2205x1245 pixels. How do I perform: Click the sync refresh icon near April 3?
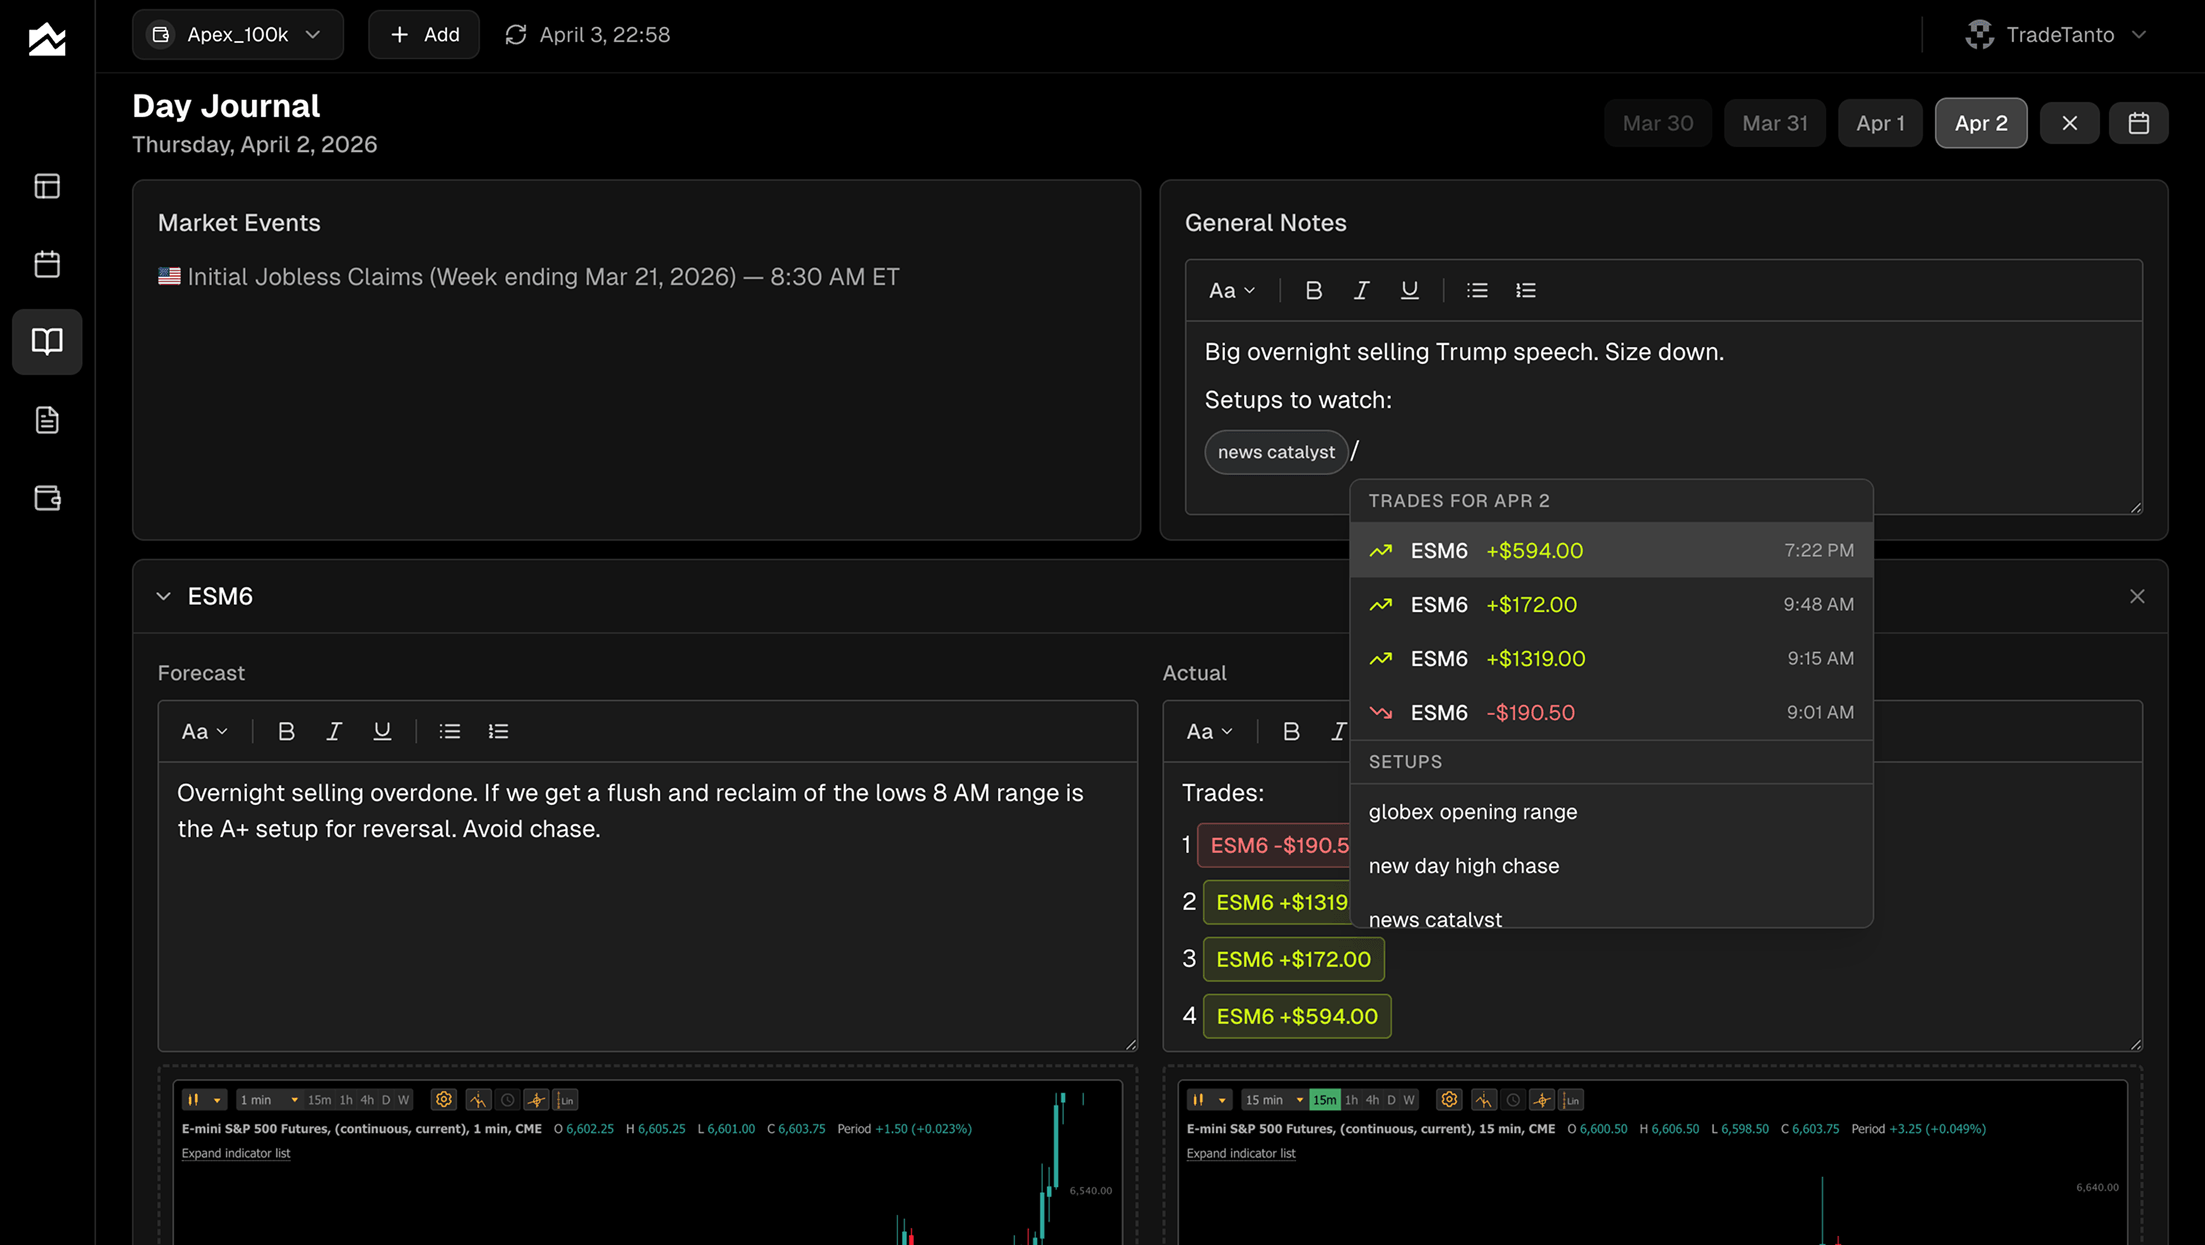pyautogui.click(x=516, y=35)
